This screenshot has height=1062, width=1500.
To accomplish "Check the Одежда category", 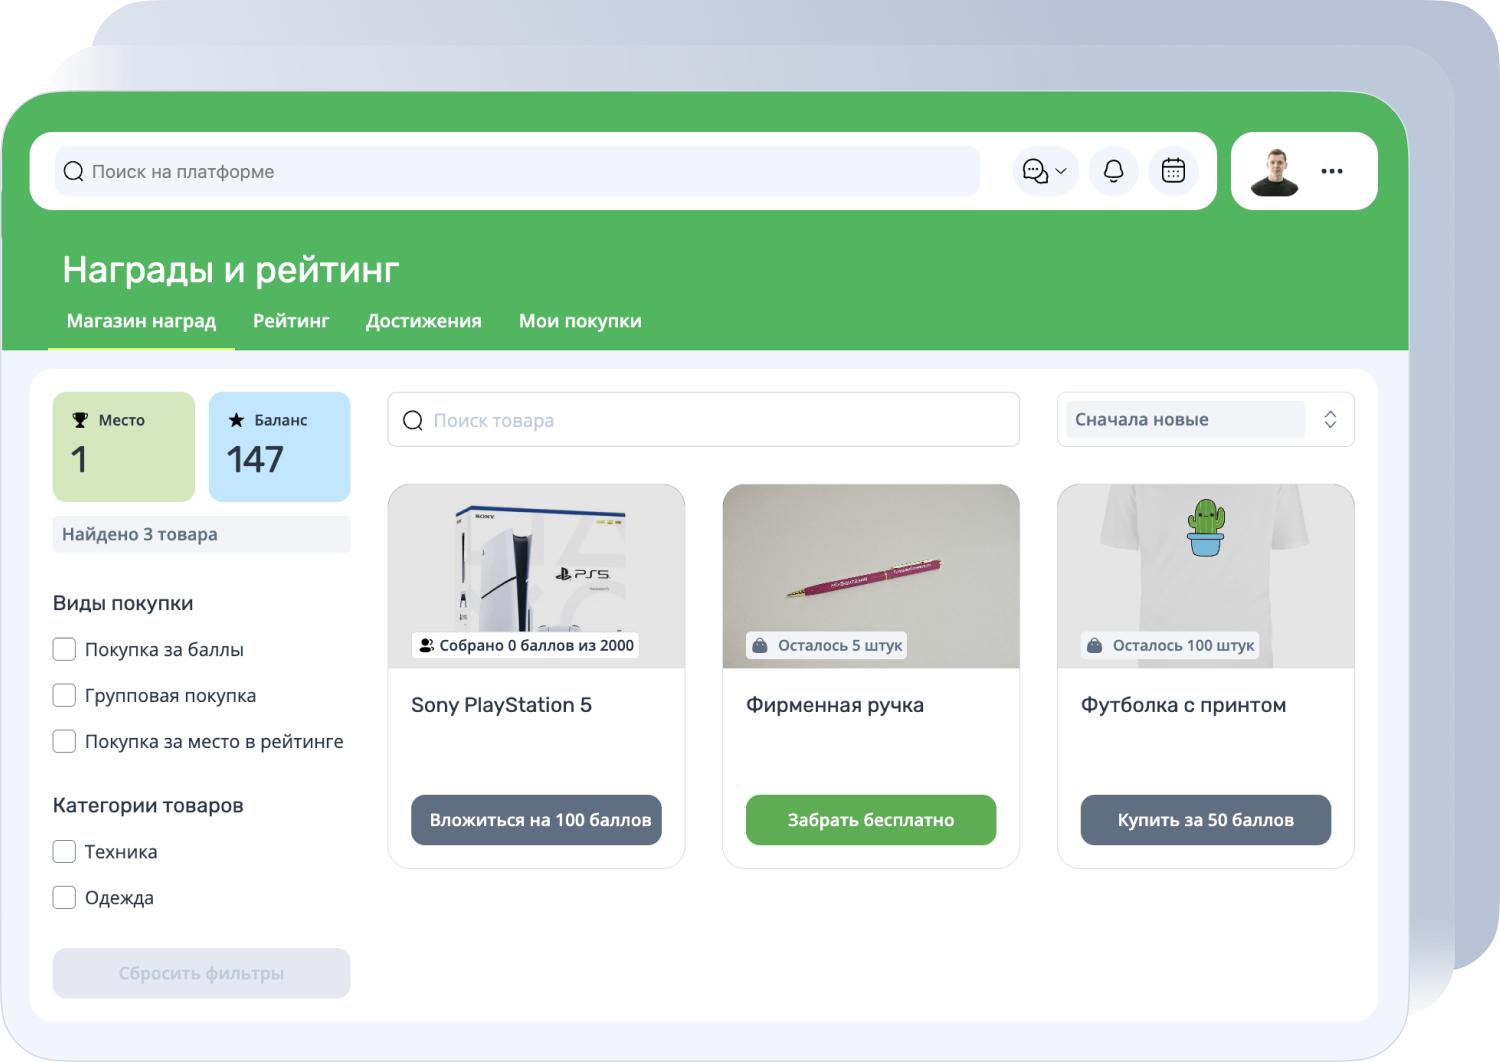I will (64, 898).
